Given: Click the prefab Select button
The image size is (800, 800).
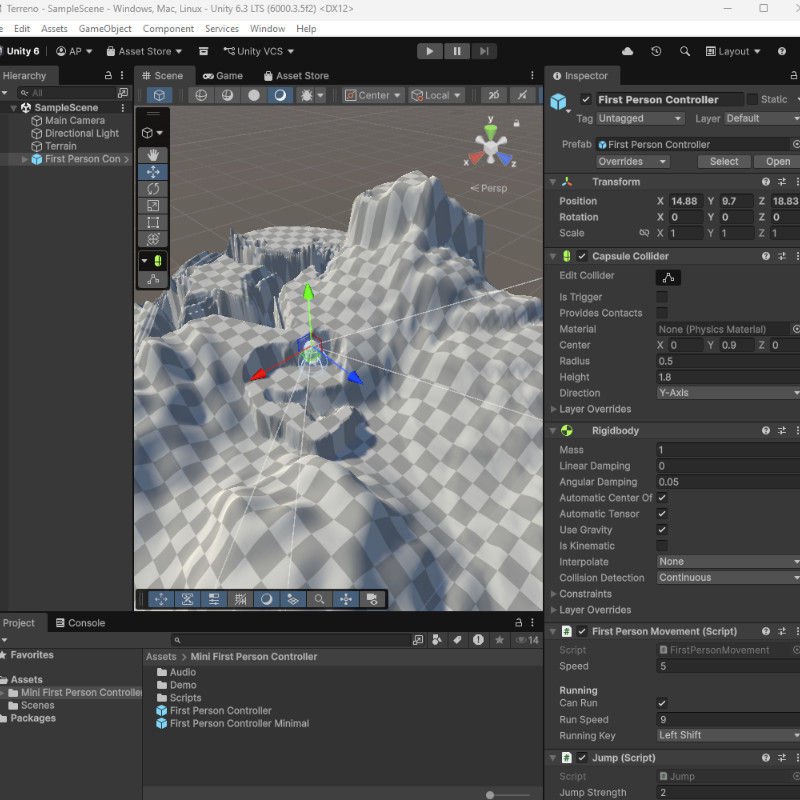Looking at the screenshot, I should [x=724, y=162].
